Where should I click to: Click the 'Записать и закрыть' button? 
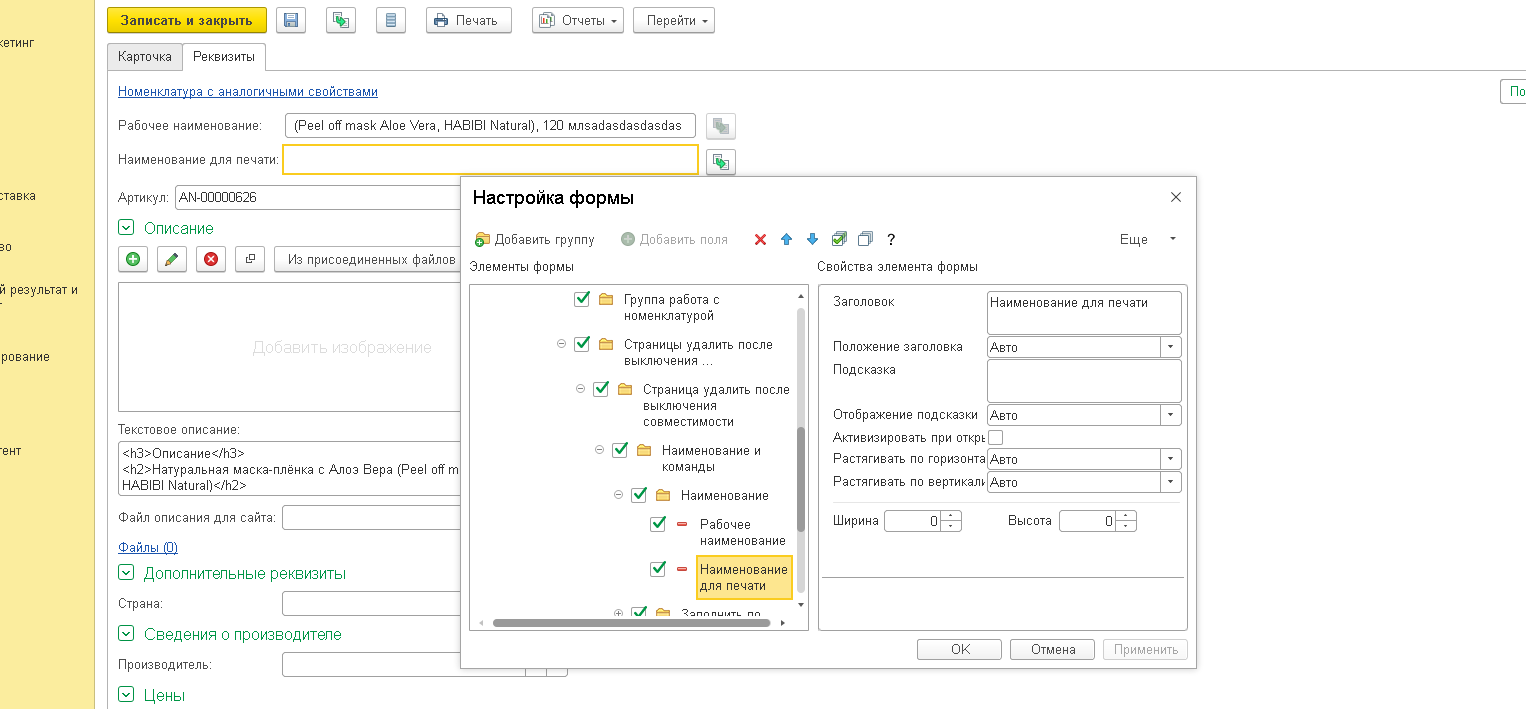tap(187, 20)
